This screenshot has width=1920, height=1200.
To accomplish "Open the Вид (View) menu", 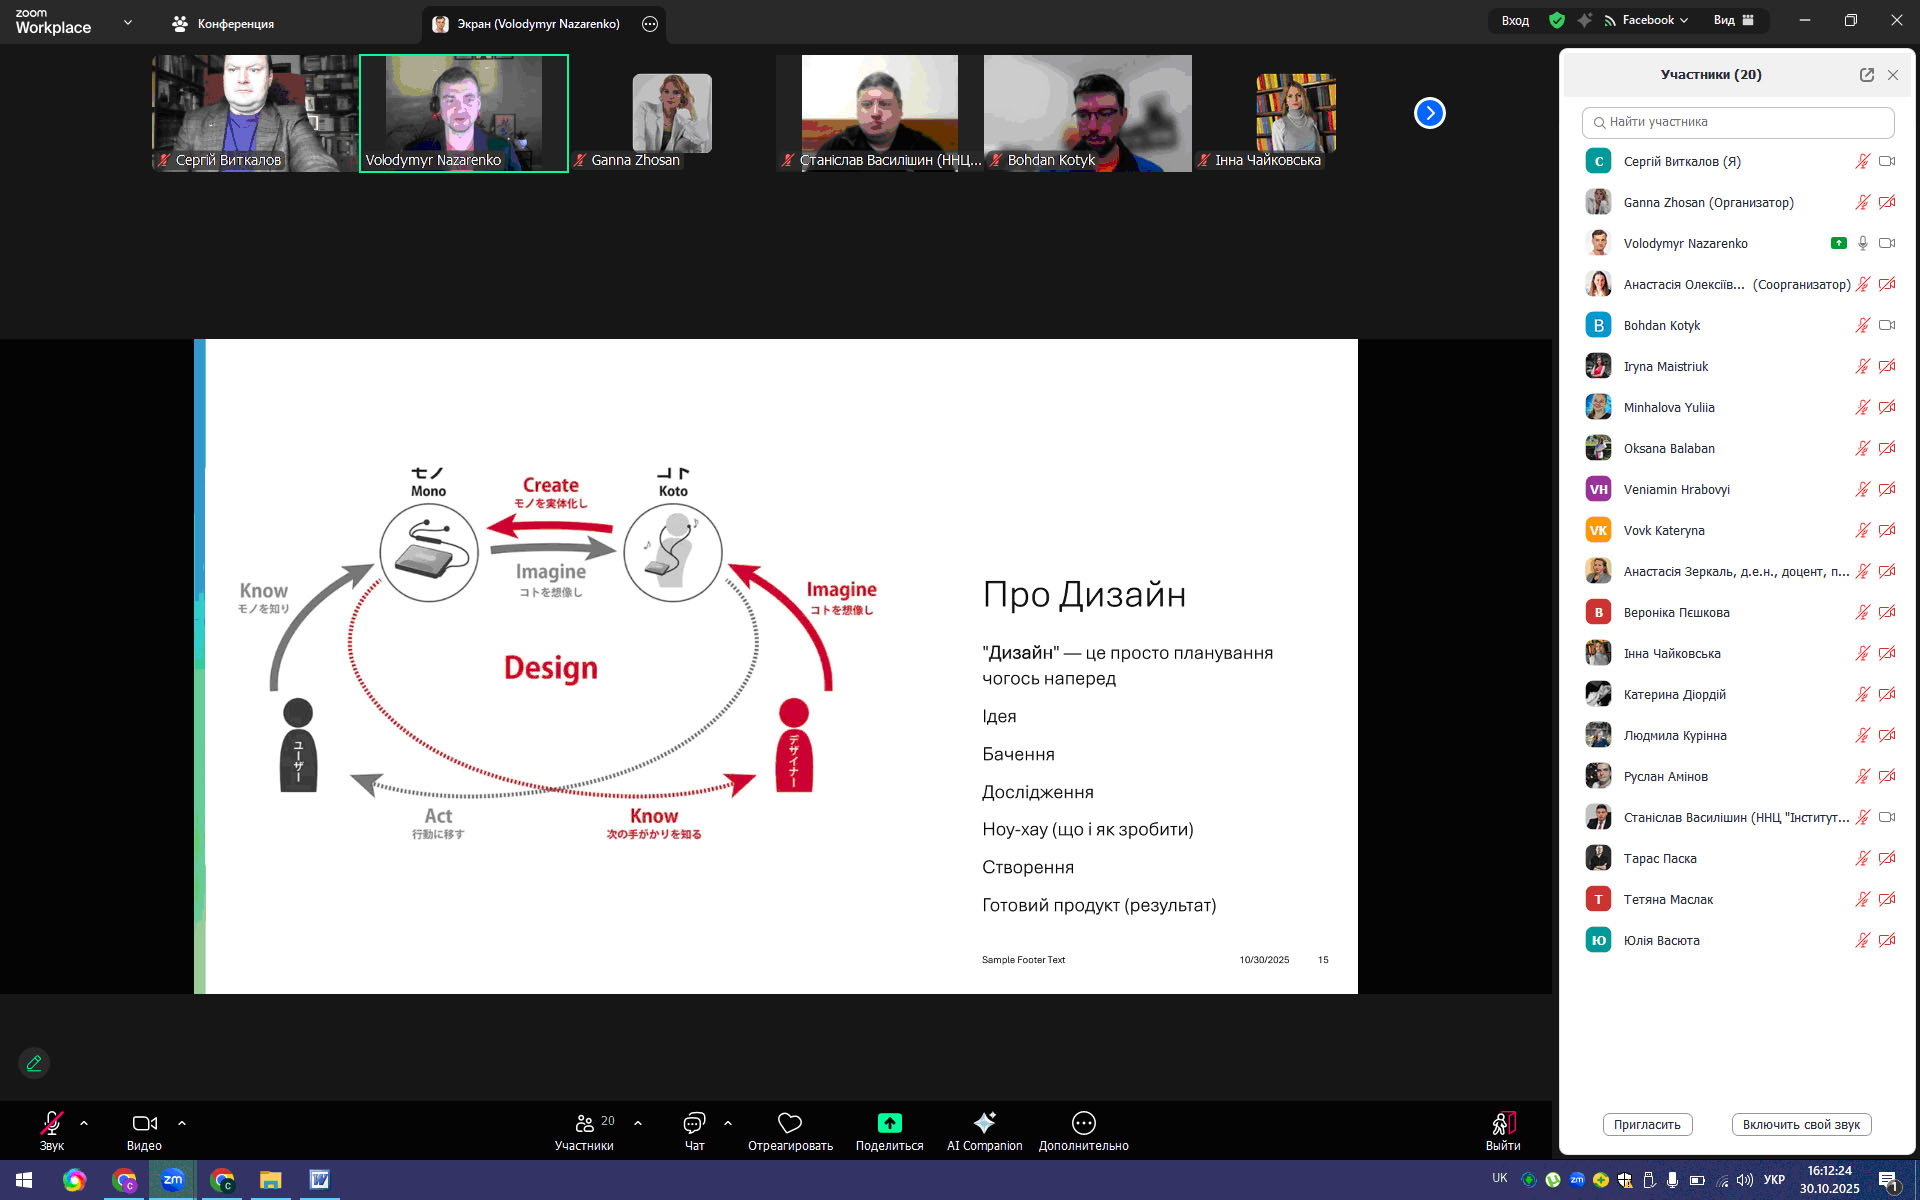I will 1733,20.
